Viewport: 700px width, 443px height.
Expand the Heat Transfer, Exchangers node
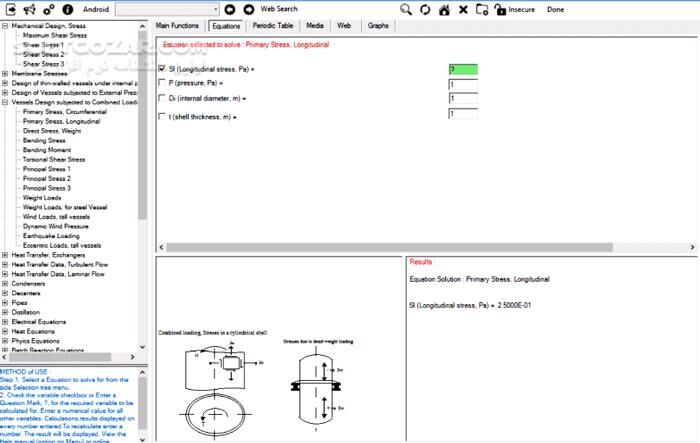coord(6,254)
